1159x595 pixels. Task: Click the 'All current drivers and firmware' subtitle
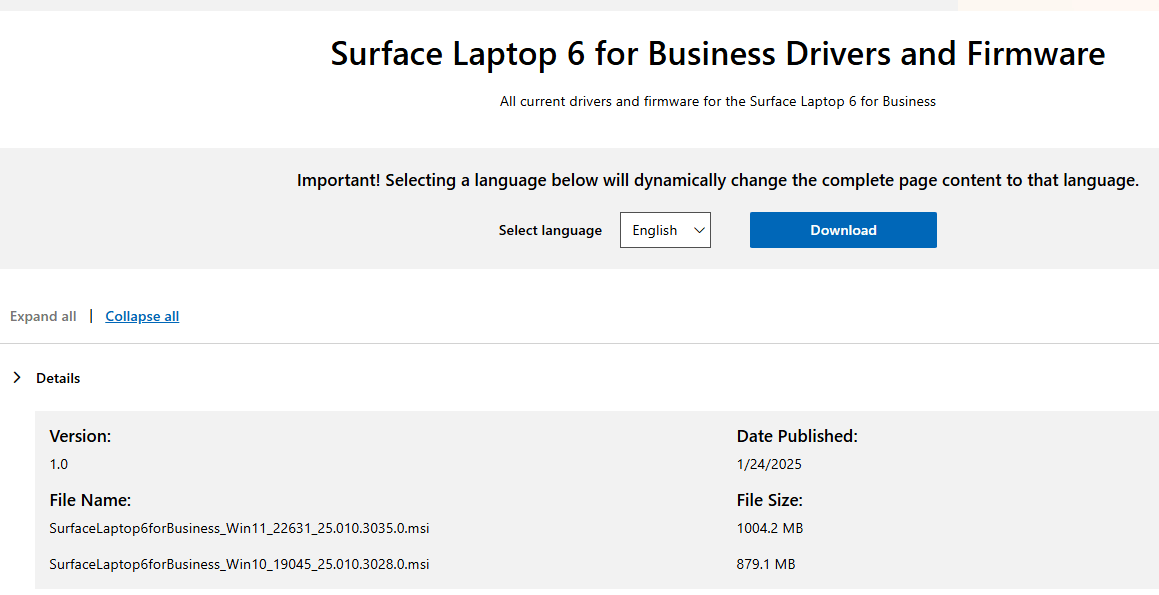coord(718,101)
